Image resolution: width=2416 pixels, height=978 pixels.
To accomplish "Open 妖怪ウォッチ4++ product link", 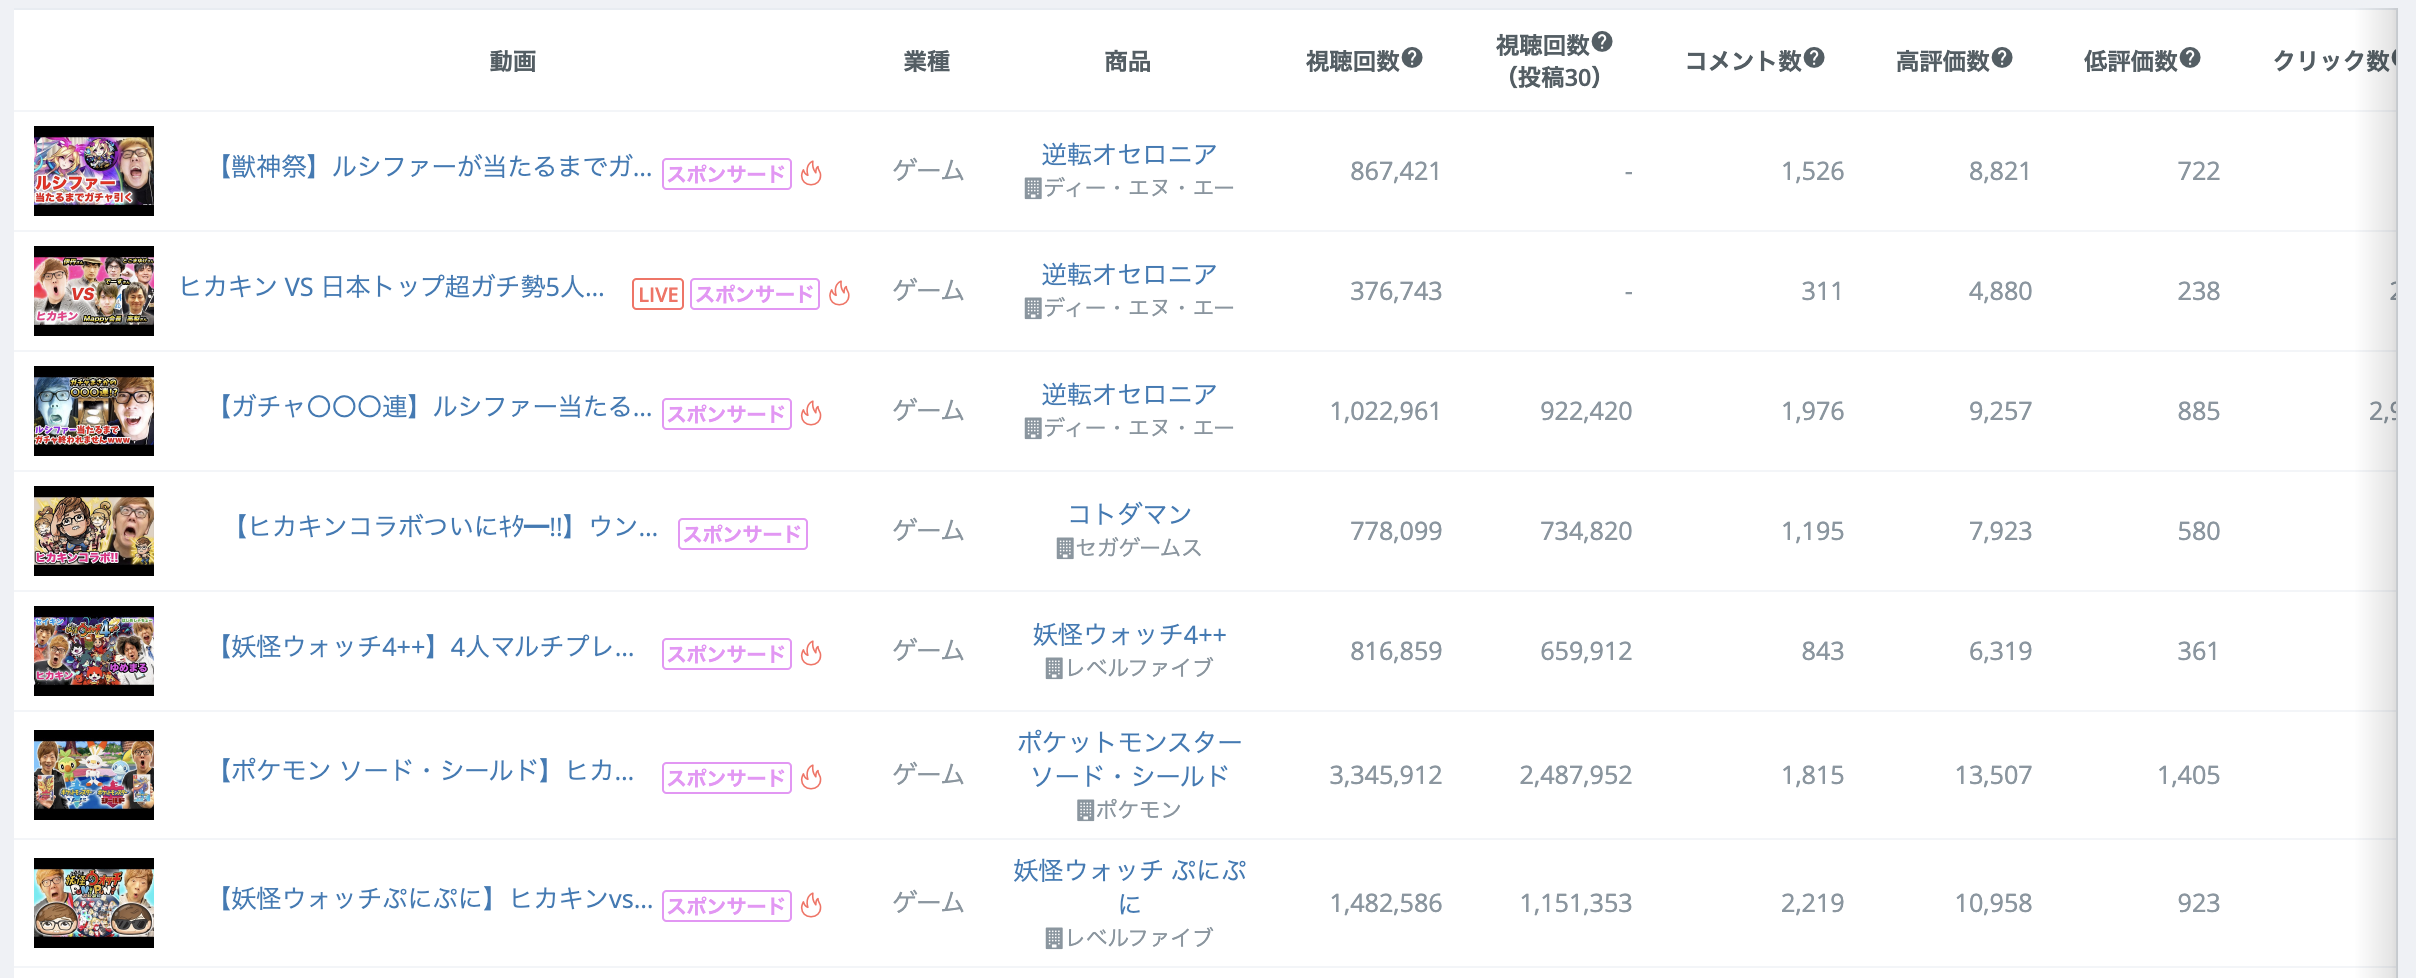I will tap(1129, 634).
